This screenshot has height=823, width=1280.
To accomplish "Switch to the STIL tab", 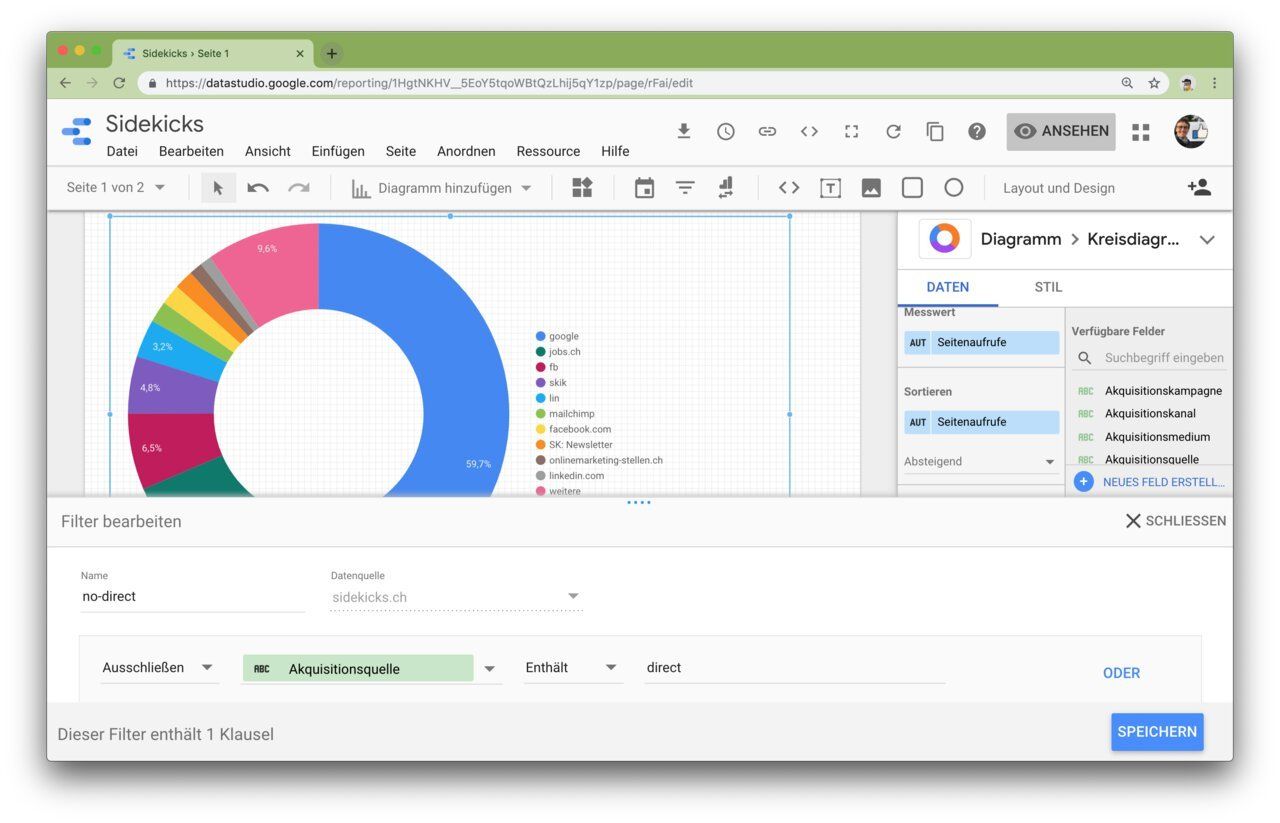I will (x=1048, y=287).
